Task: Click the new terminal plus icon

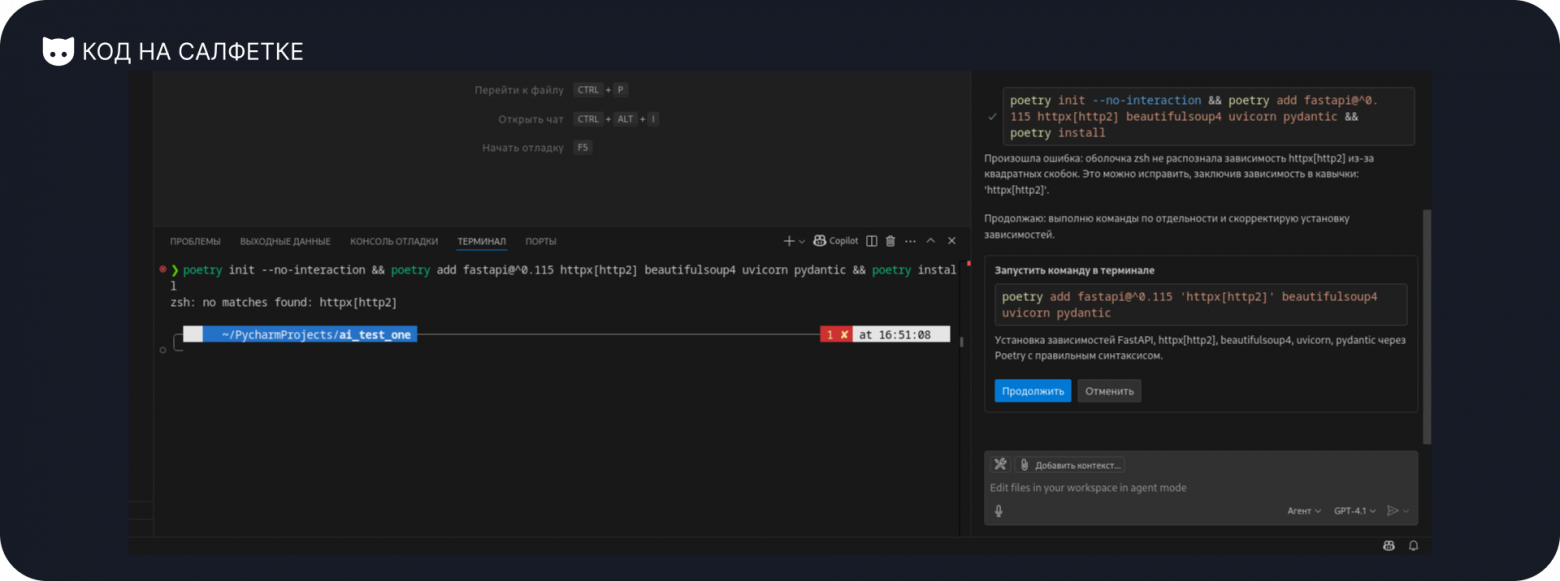Action: click(x=789, y=241)
